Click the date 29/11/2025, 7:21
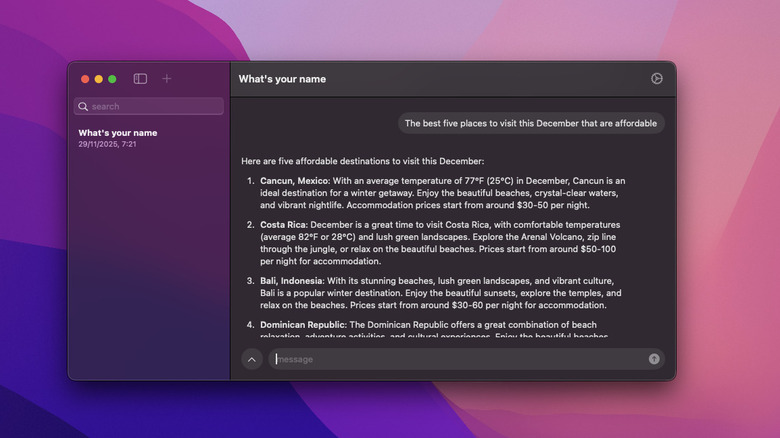 click(x=107, y=144)
